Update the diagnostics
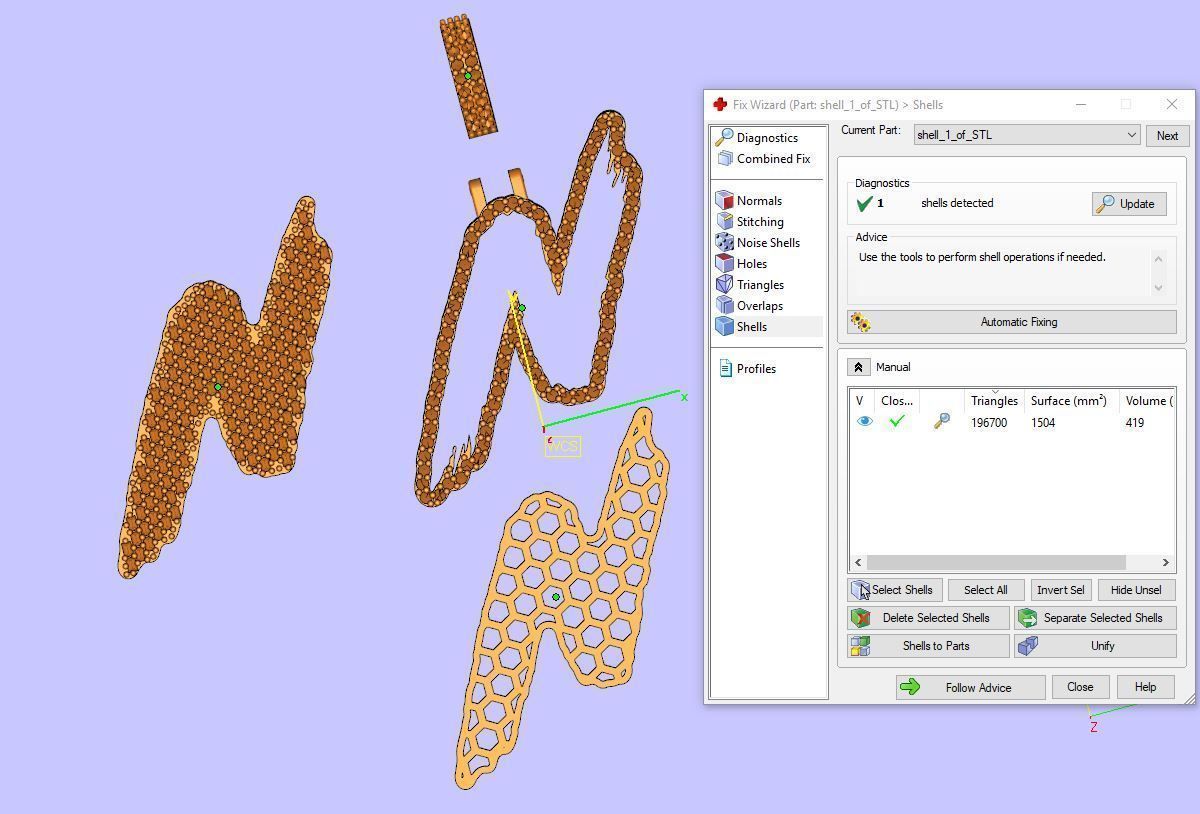 [1128, 204]
